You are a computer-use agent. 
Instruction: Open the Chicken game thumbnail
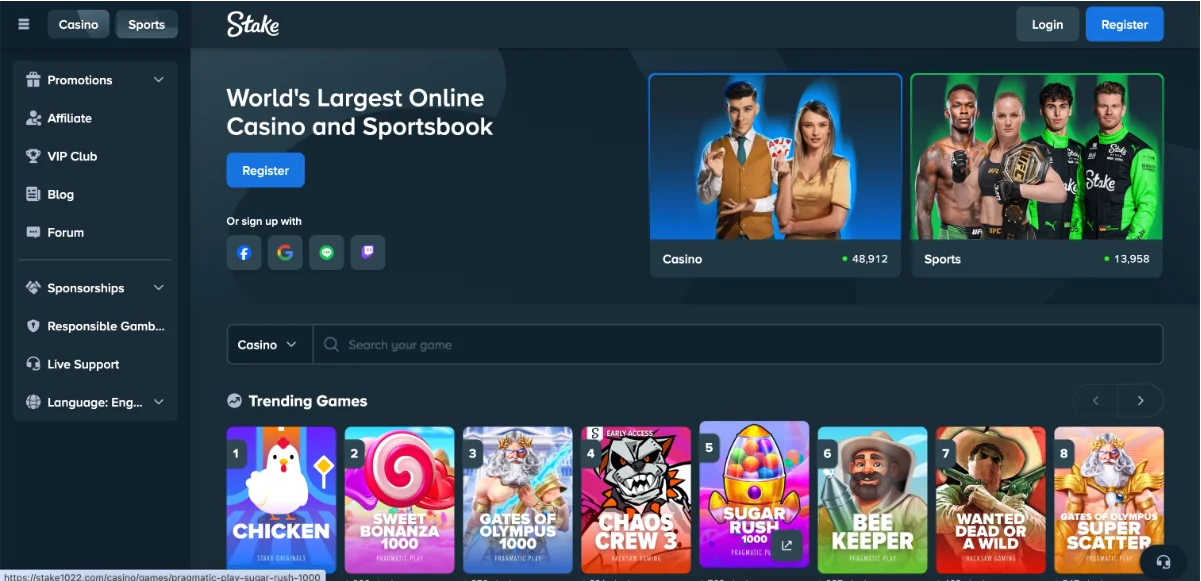click(281, 498)
